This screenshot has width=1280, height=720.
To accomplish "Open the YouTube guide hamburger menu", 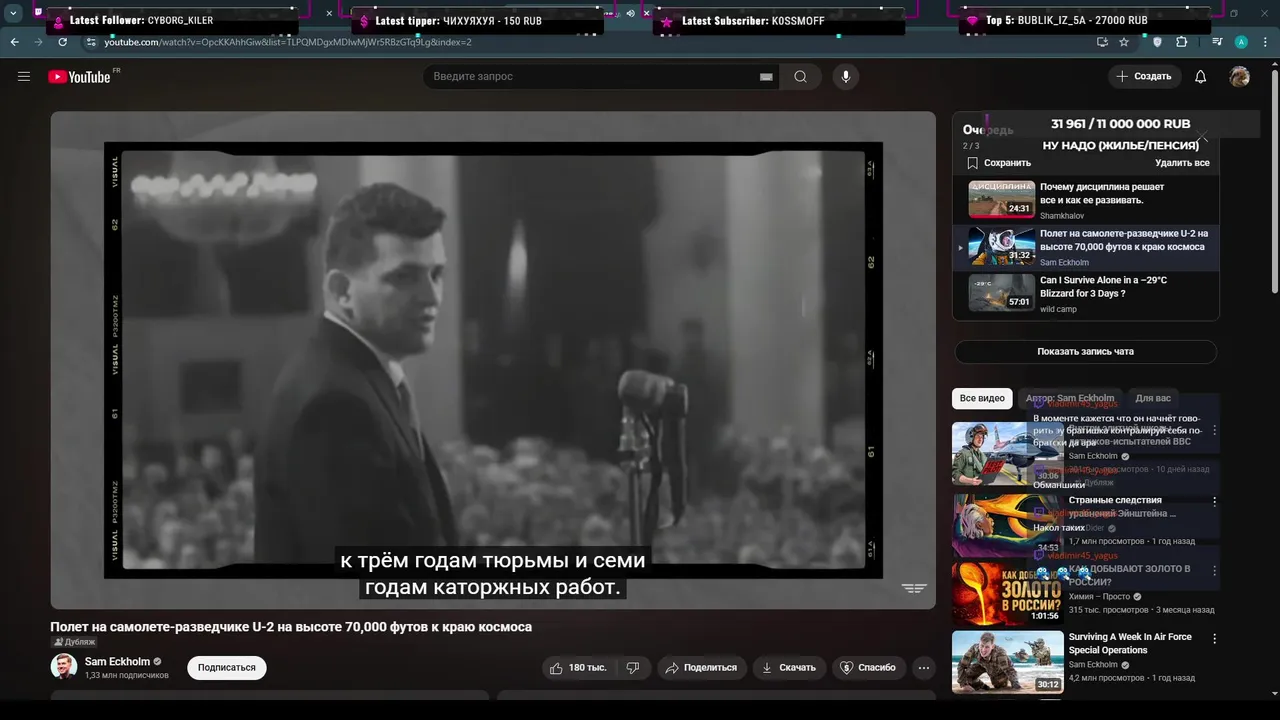I will (x=24, y=76).
